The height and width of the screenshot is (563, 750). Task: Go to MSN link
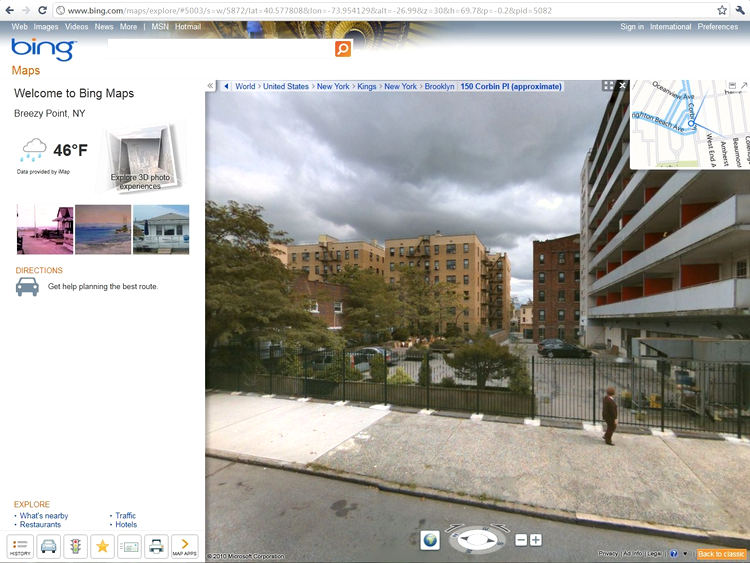click(x=160, y=27)
